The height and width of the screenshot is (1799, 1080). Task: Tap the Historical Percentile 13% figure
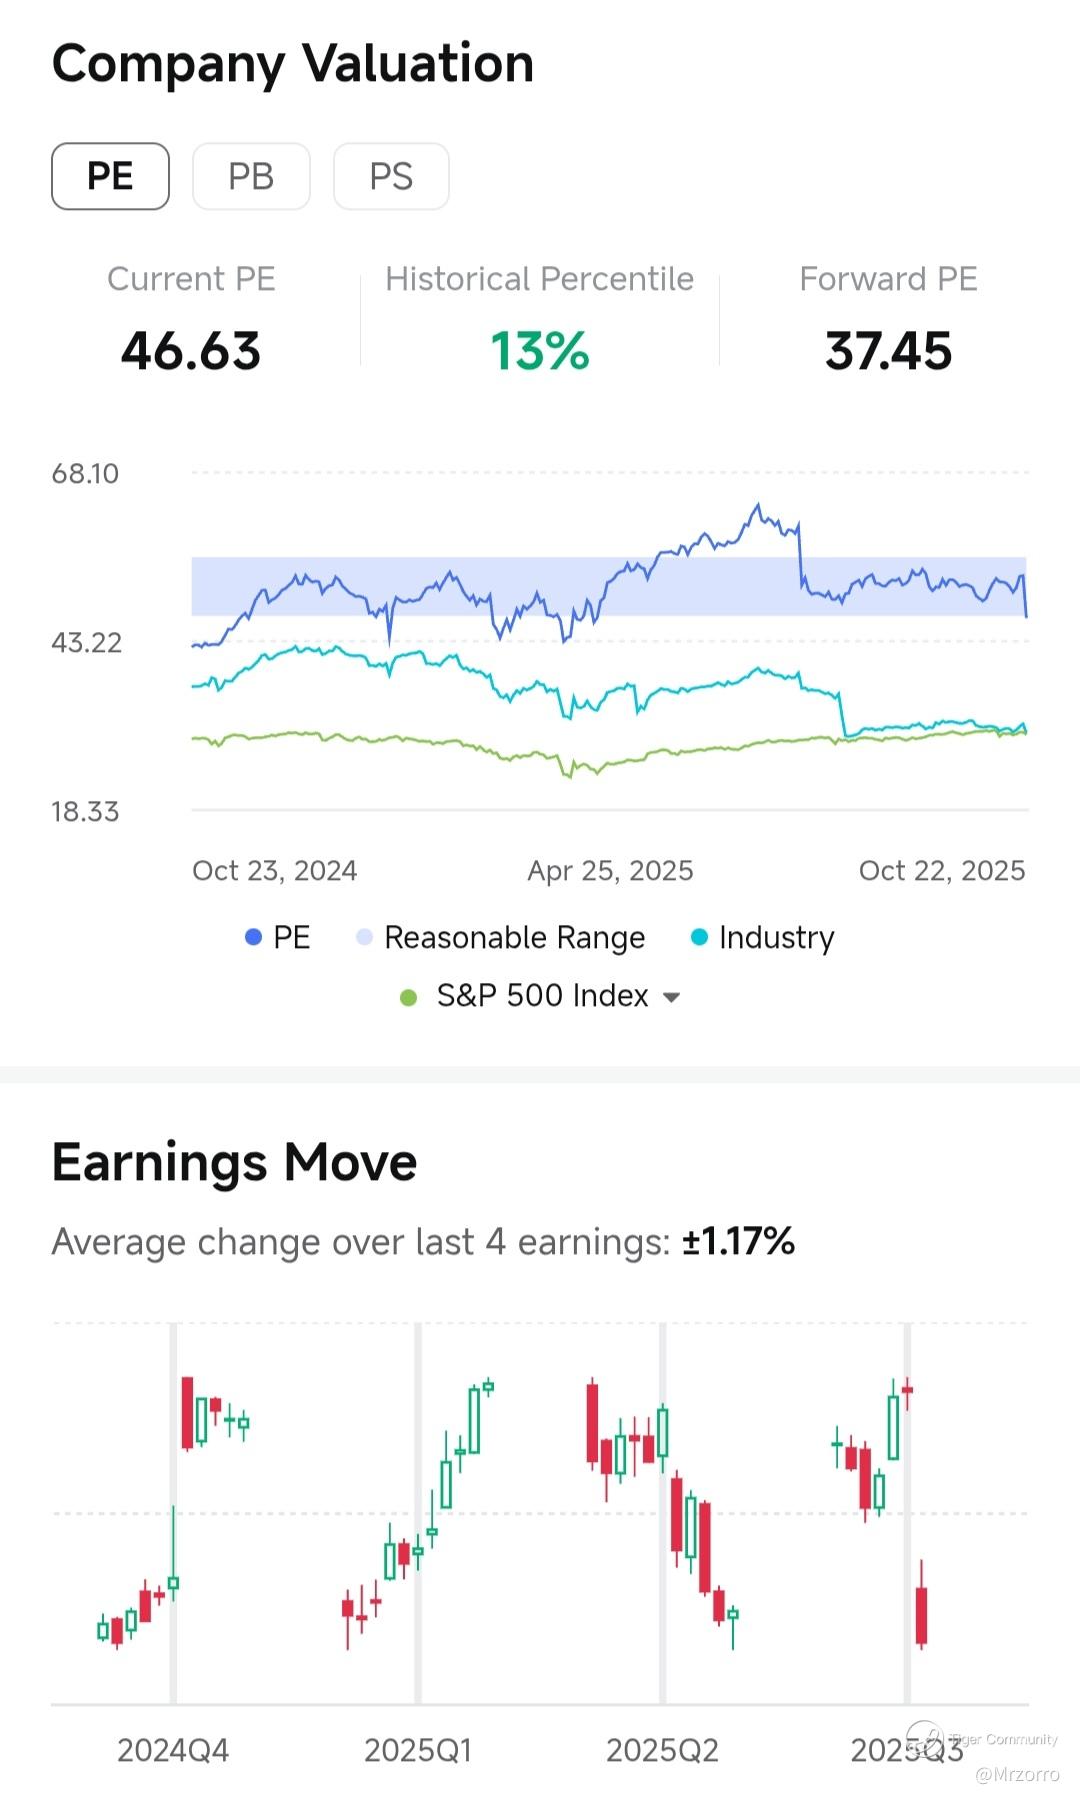point(540,351)
